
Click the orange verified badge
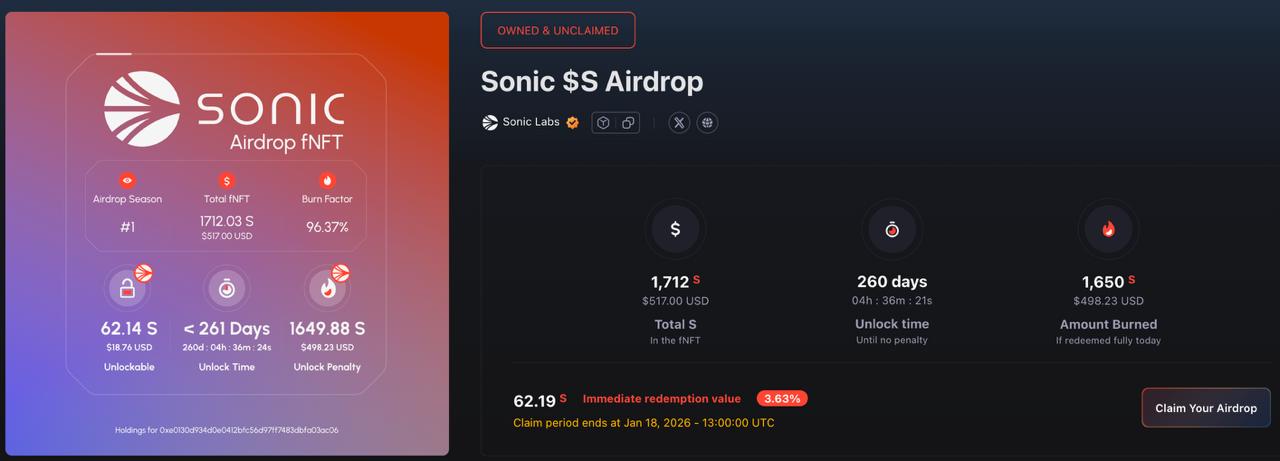click(x=573, y=123)
